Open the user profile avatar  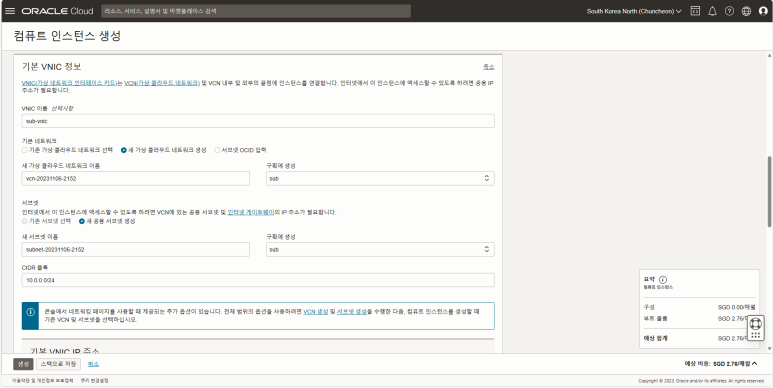coord(764,11)
